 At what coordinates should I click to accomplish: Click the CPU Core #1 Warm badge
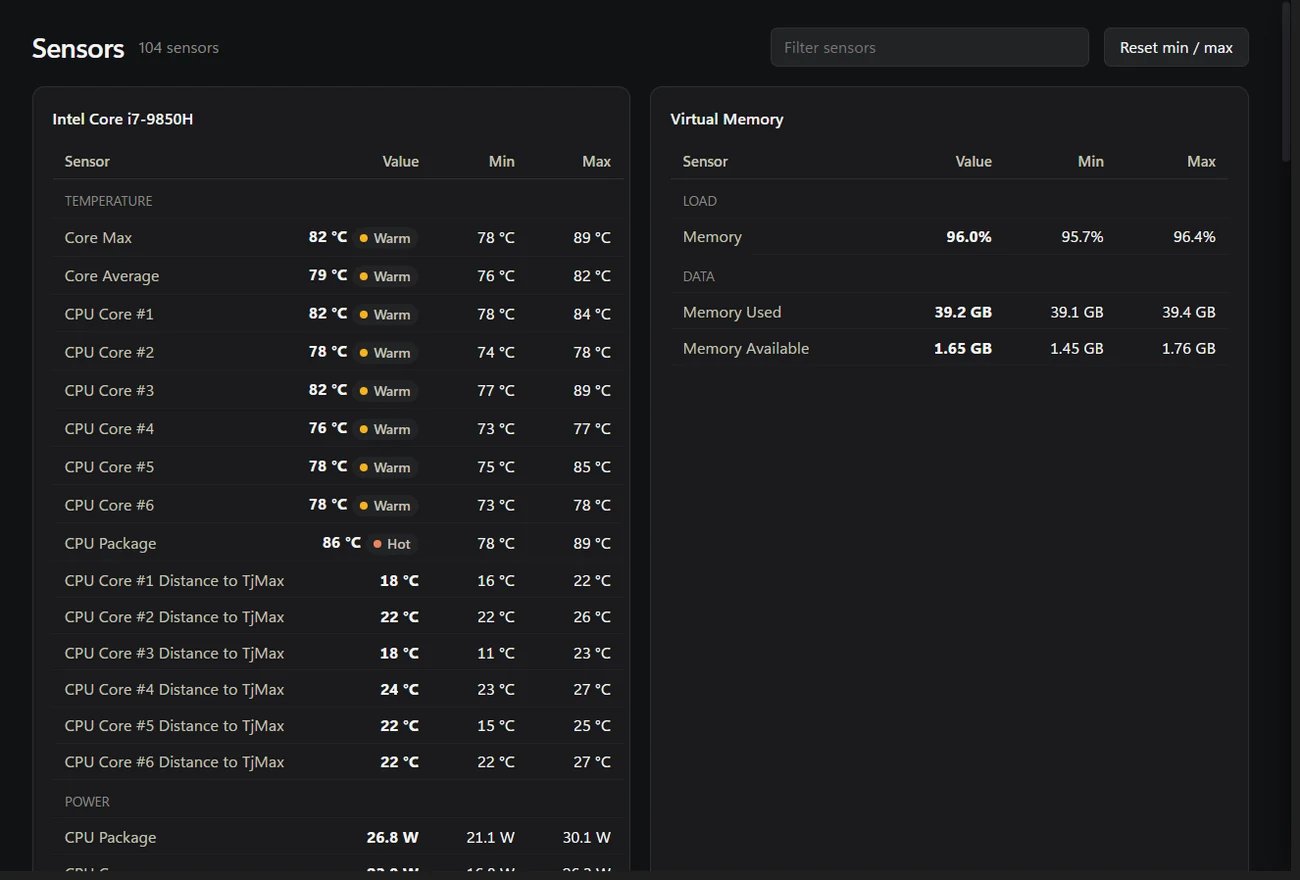(x=385, y=314)
